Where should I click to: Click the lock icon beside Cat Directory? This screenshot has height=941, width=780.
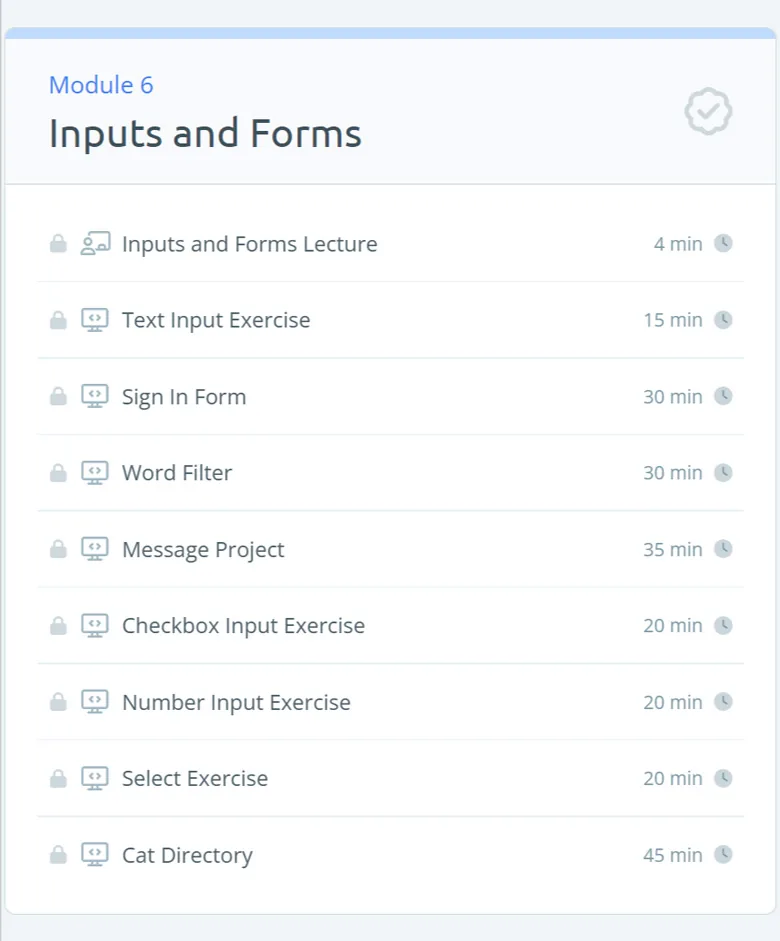point(58,855)
